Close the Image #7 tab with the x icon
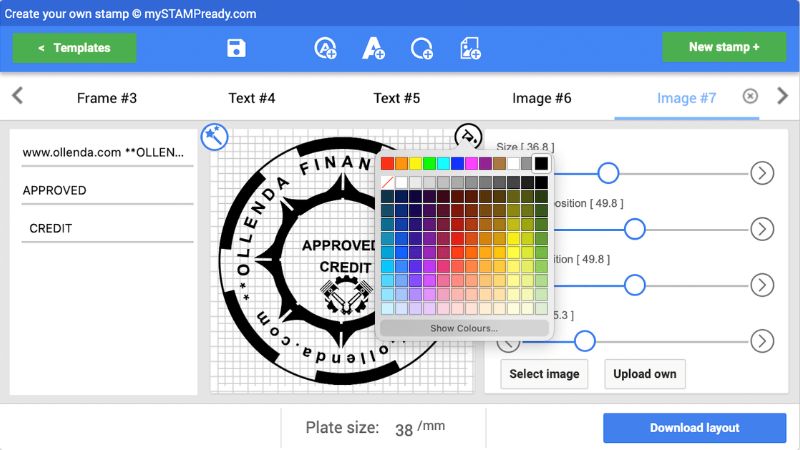The width and height of the screenshot is (800, 450). pyautogui.click(x=750, y=96)
